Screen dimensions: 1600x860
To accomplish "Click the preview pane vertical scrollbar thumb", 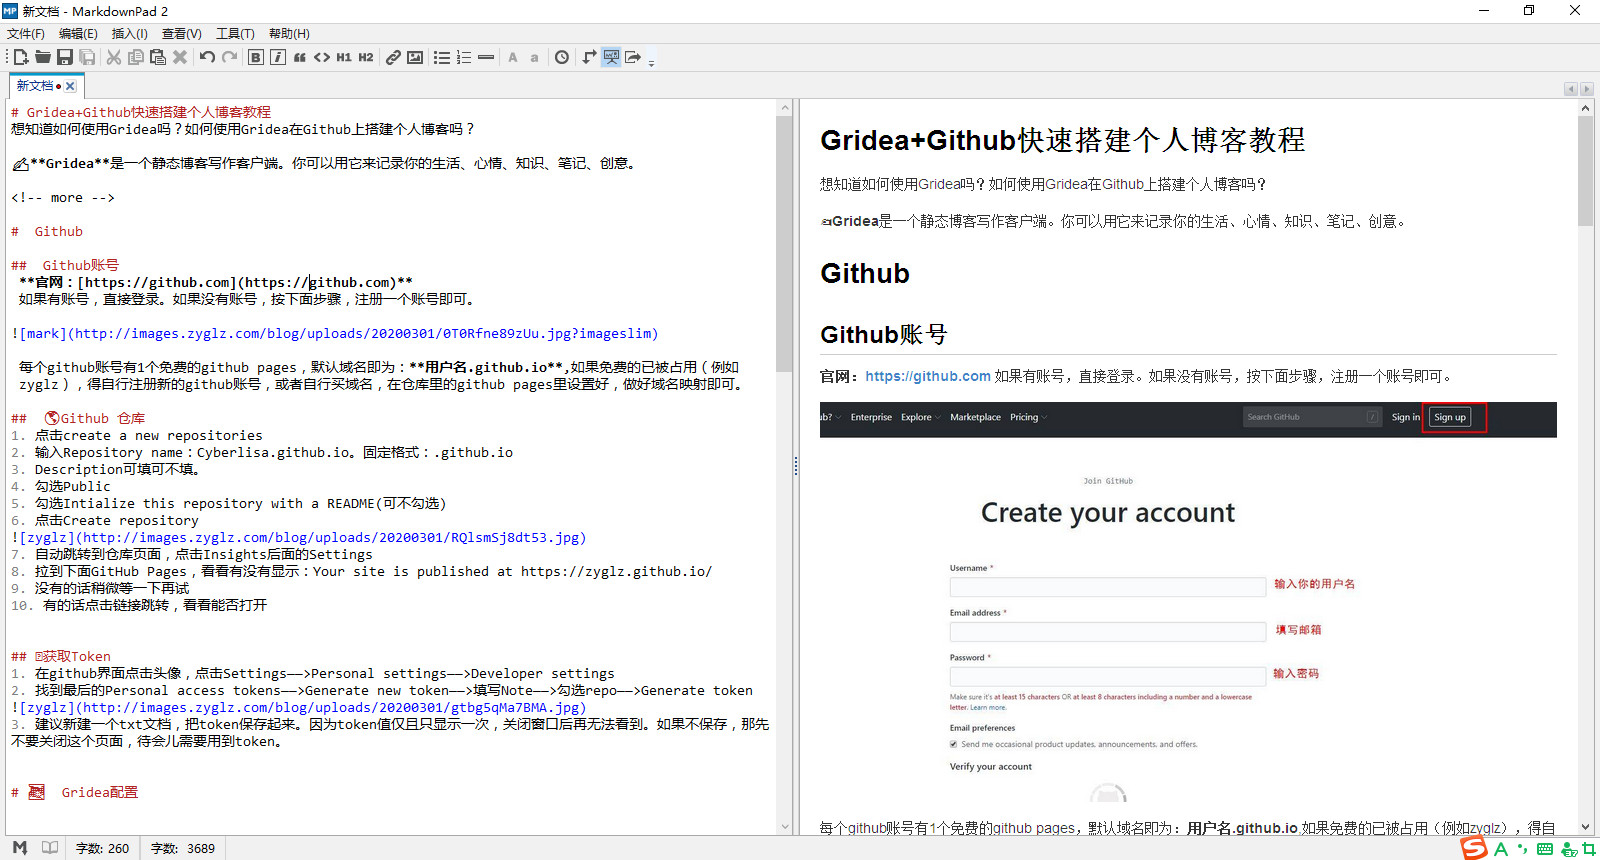I will pyautogui.click(x=1585, y=170).
